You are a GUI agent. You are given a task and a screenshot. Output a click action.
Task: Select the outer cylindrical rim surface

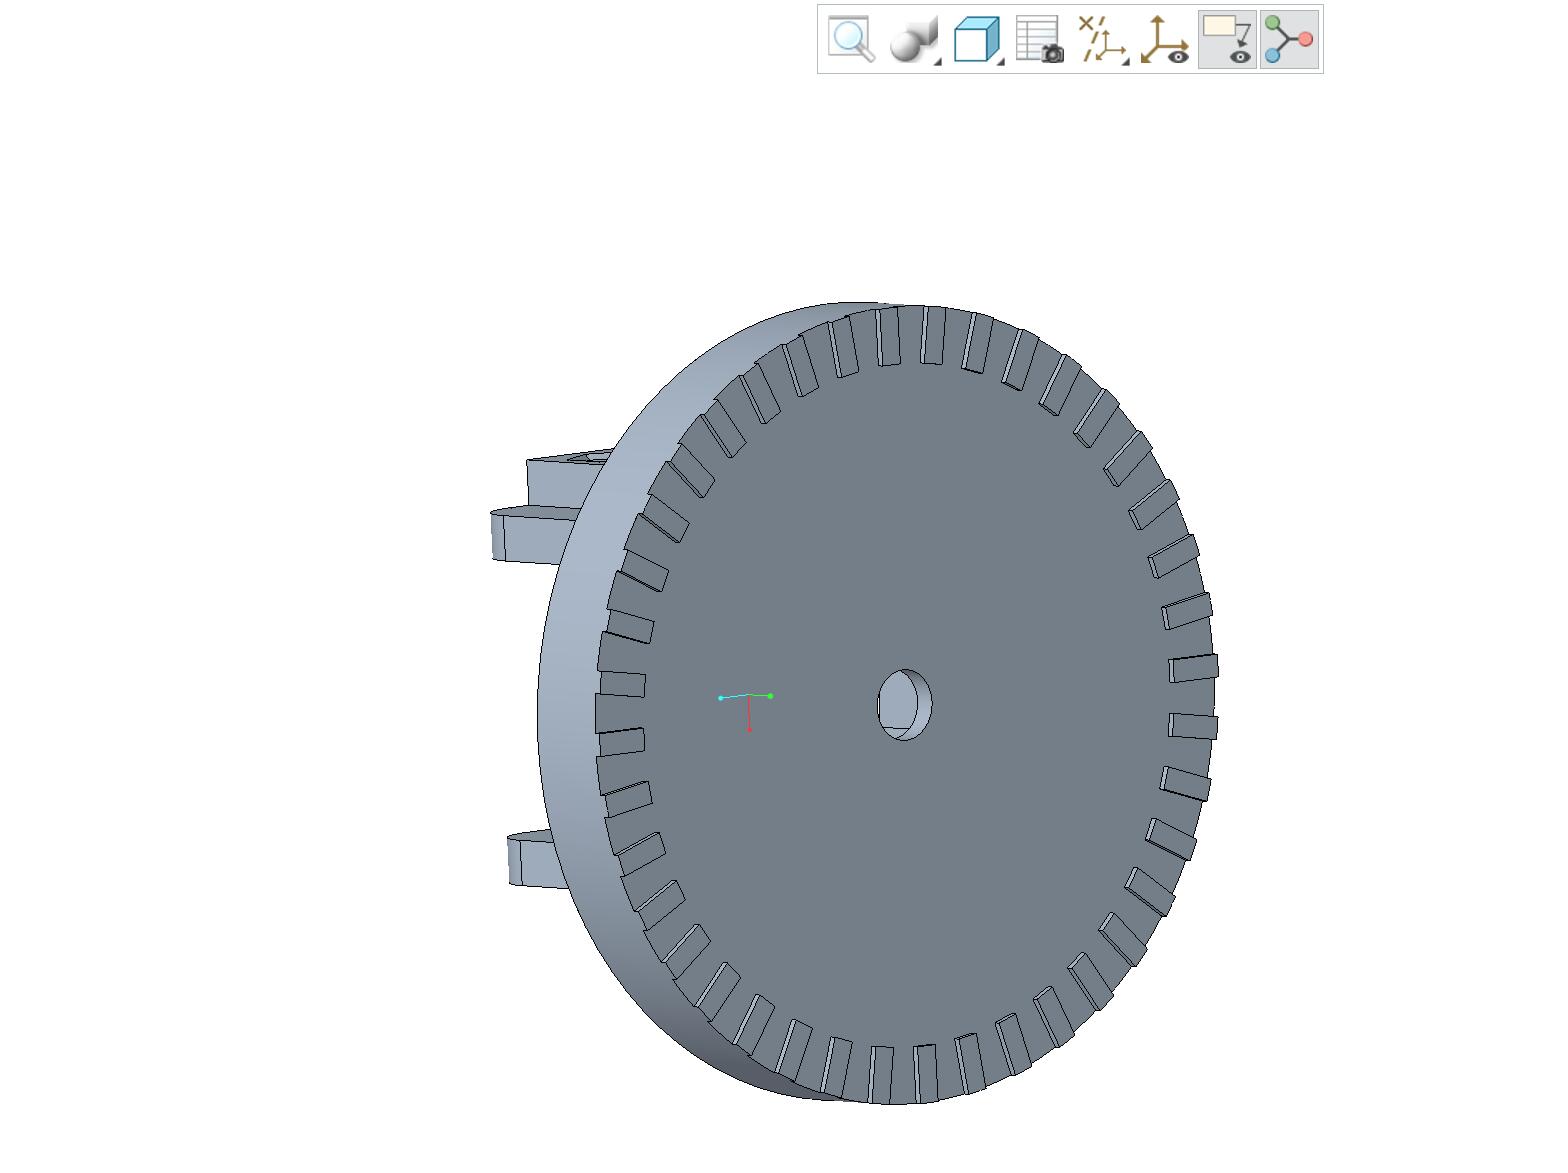coord(572,700)
